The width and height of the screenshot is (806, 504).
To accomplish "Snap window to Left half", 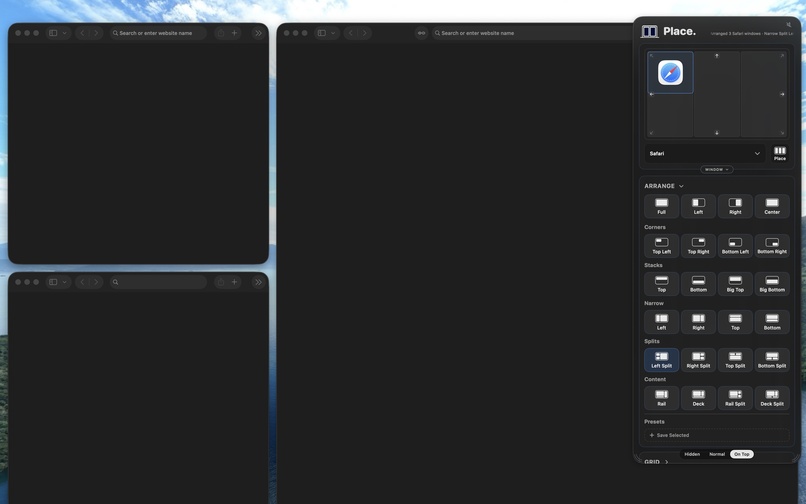I will [x=698, y=206].
